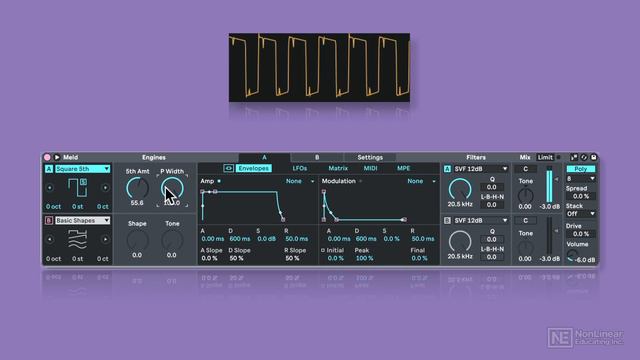Toggle the Limit button
This screenshot has width=640, height=360.
coord(545,157)
